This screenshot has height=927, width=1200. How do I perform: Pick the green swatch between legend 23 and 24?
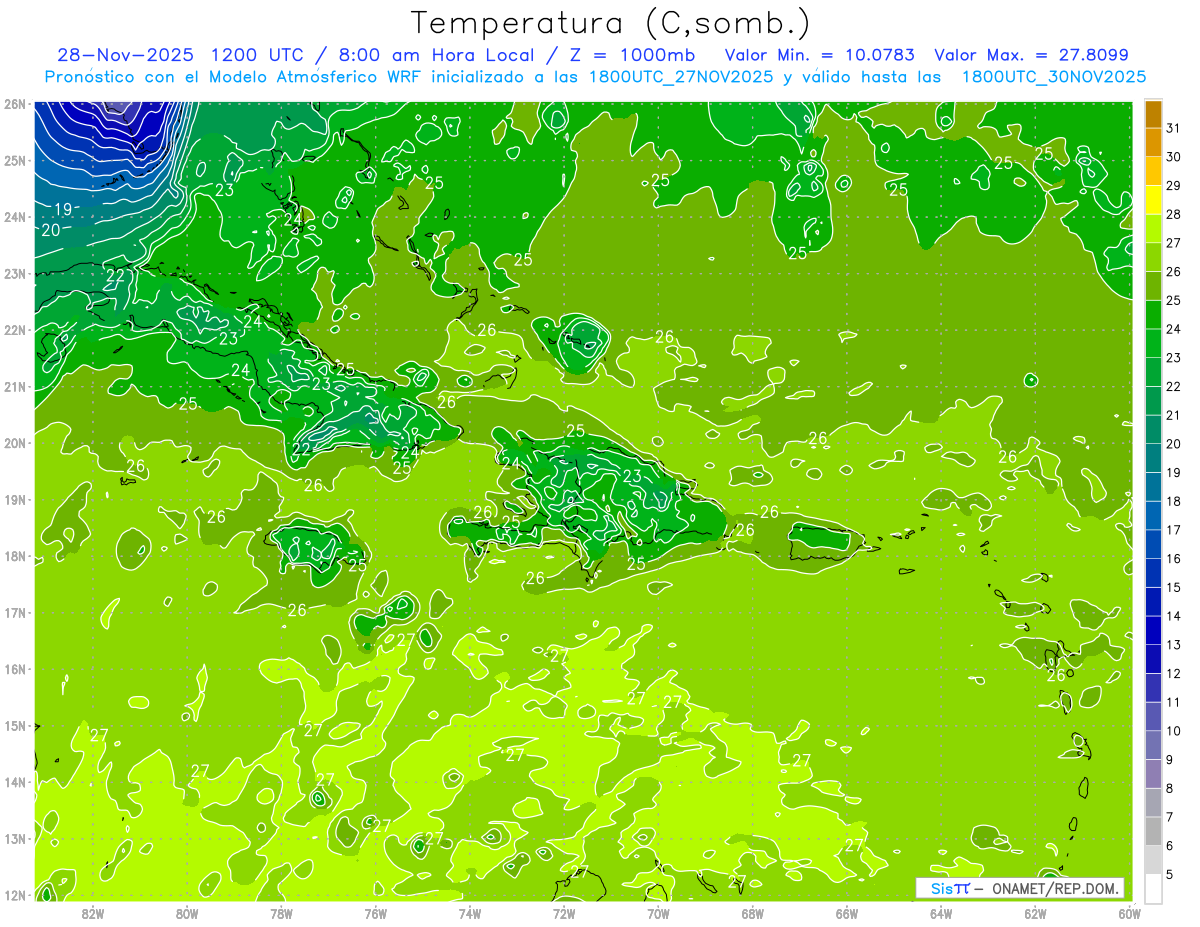(x=1153, y=343)
